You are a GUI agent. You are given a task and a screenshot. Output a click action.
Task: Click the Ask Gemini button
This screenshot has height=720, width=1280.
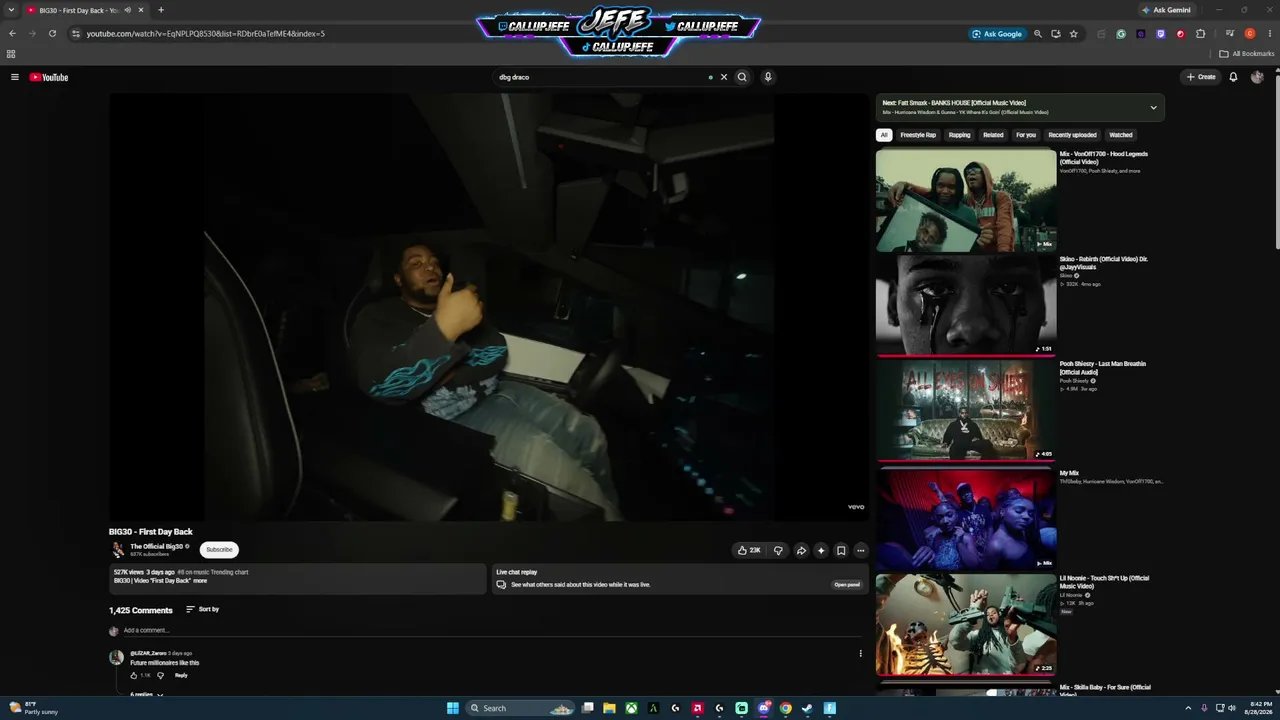pyautogui.click(x=1166, y=10)
